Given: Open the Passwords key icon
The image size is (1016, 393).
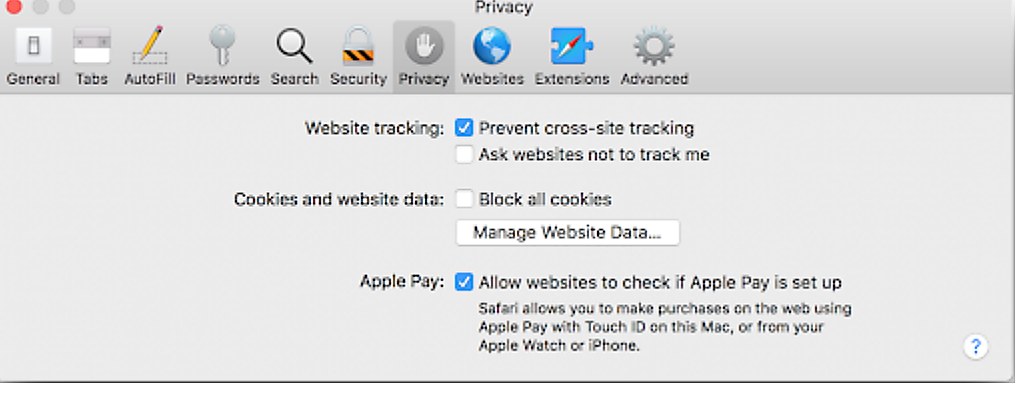Looking at the screenshot, I should click(222, 46).
